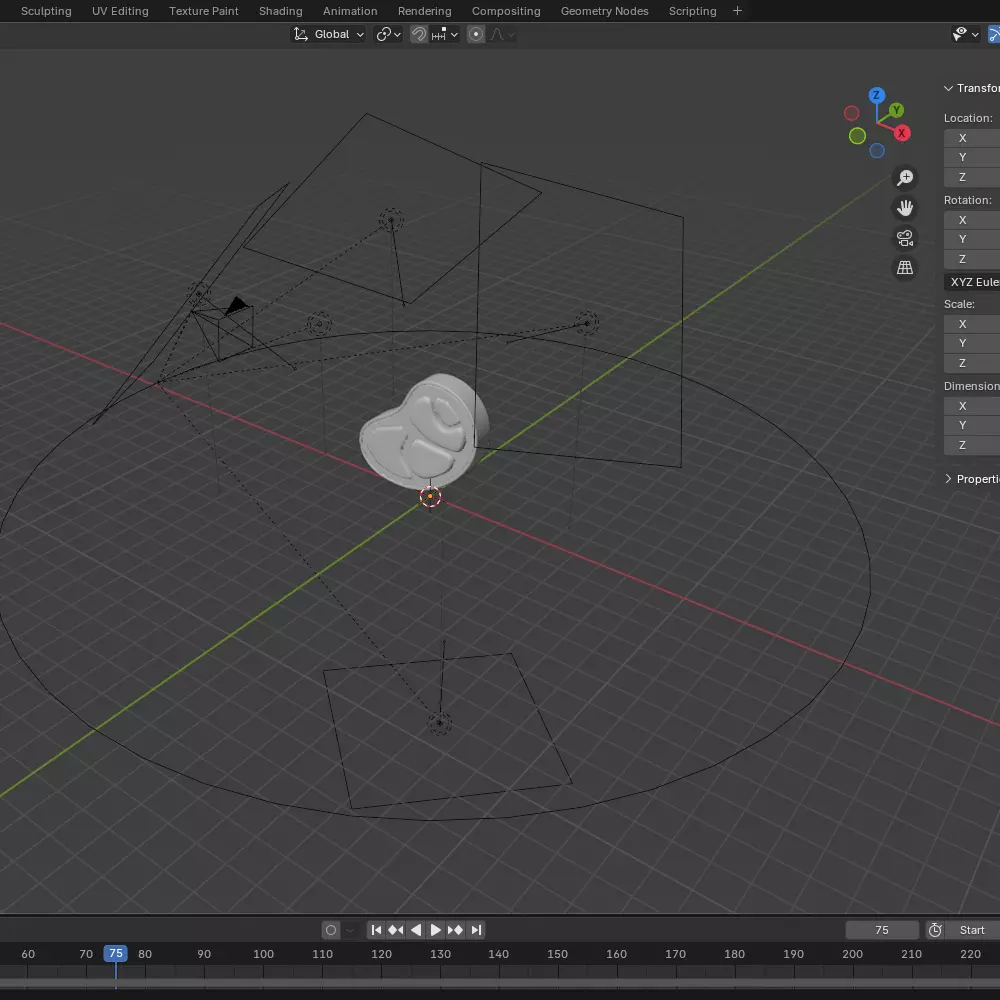Screen dimensions: 1000x1000
Task: Click the zoom view magnifier icon
Action: point(904,177)
